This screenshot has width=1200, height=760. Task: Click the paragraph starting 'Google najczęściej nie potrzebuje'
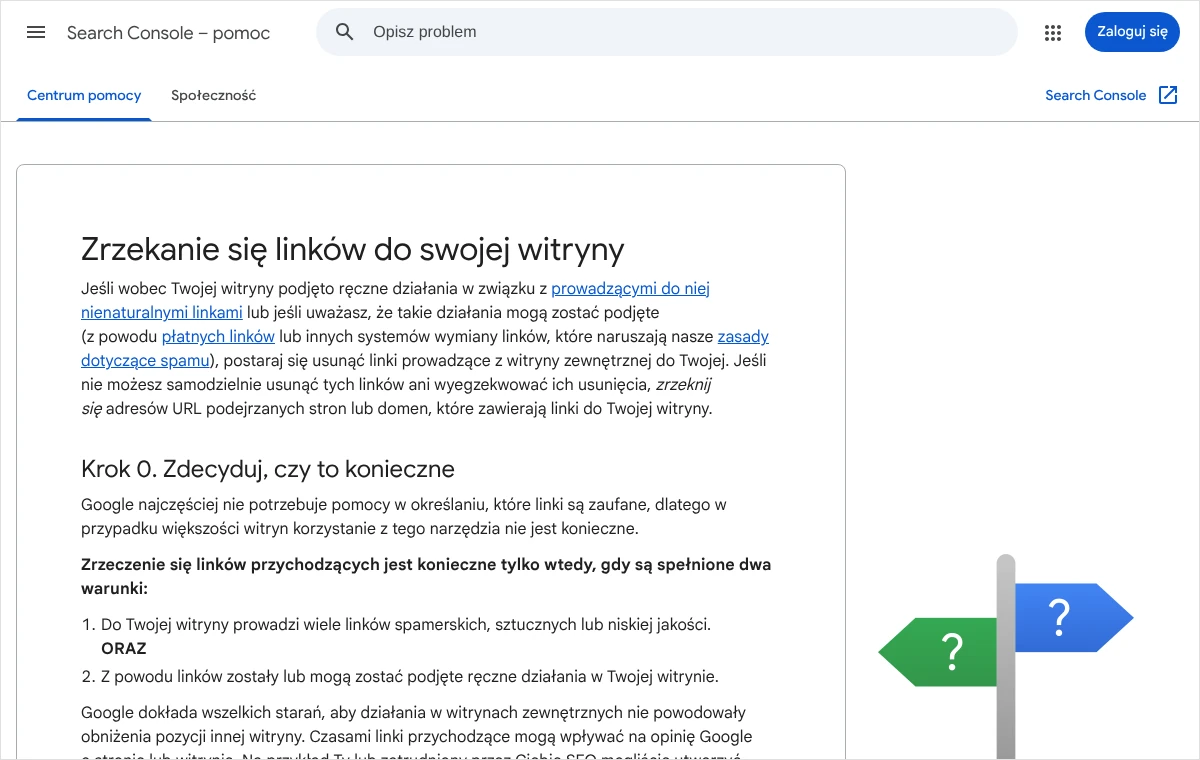coord(404,517)
